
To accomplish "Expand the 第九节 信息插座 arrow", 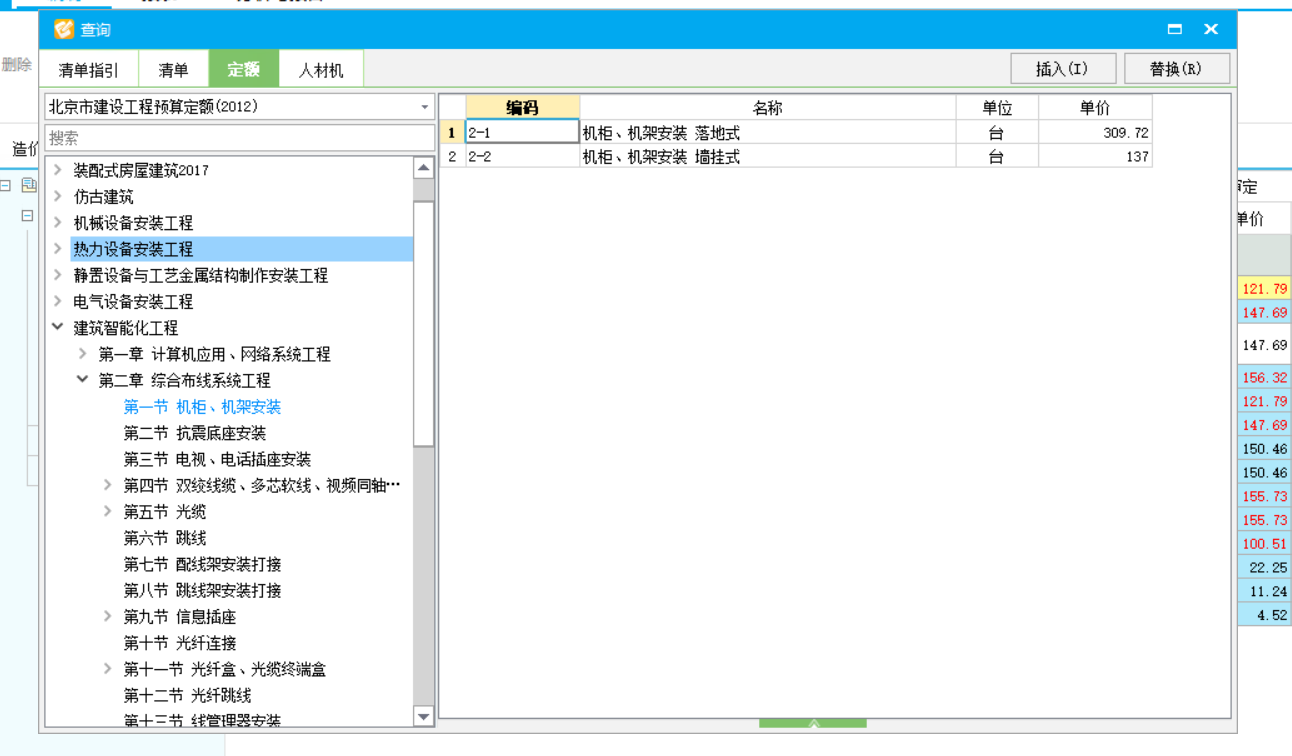I will (x=107, y=616).
